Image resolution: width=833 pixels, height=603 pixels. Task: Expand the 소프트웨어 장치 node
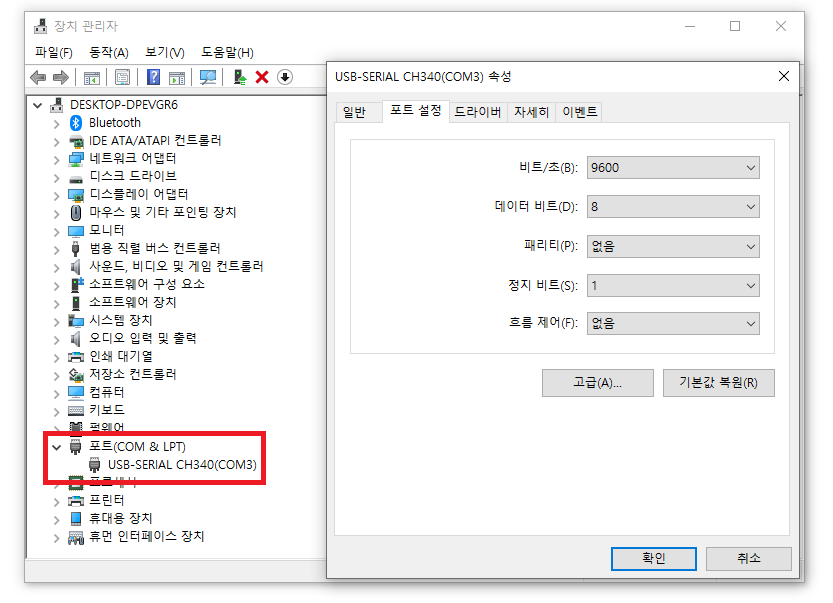coord(57,303)
